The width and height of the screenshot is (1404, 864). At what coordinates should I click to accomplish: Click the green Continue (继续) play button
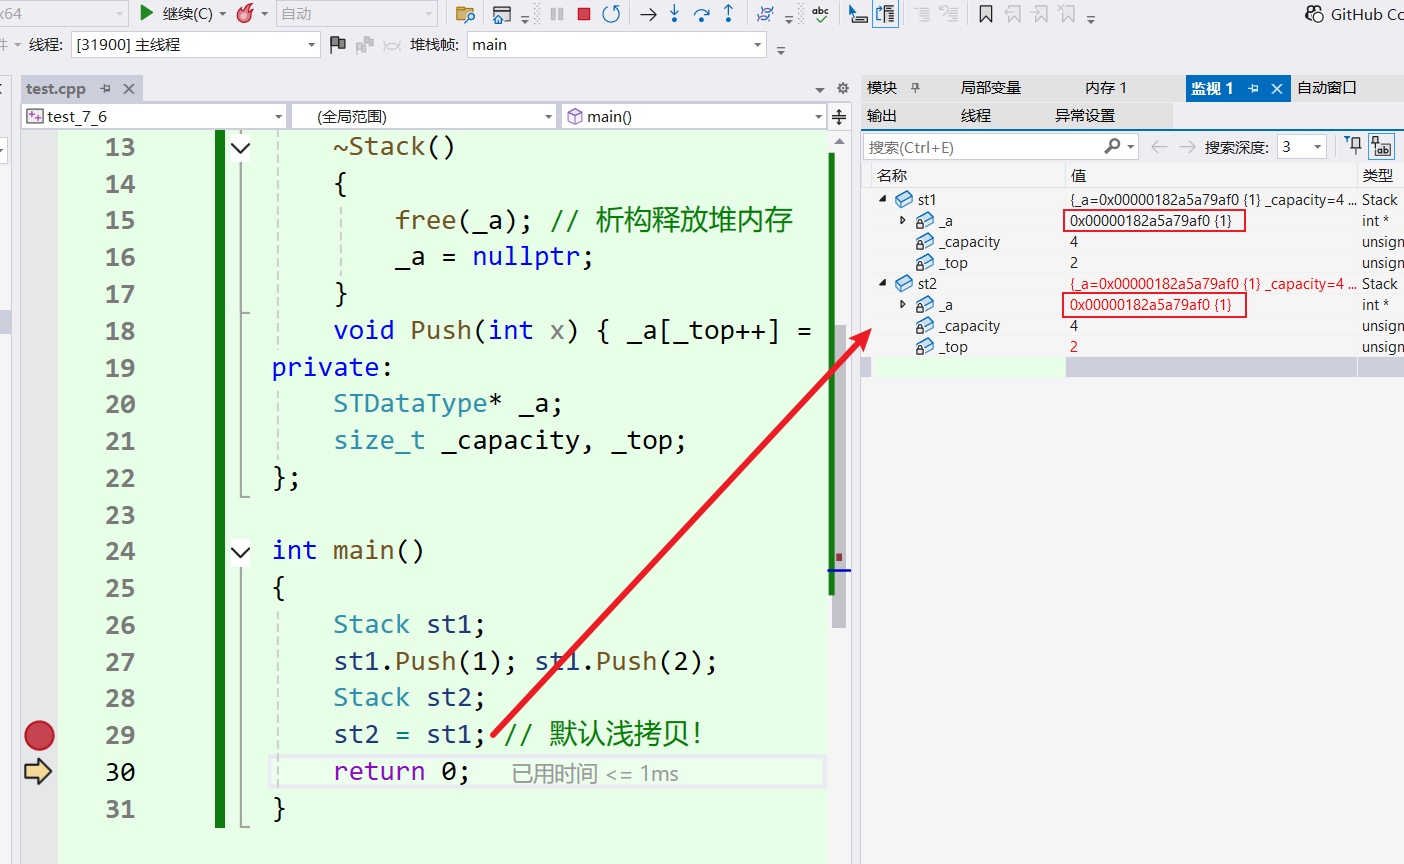147,13
